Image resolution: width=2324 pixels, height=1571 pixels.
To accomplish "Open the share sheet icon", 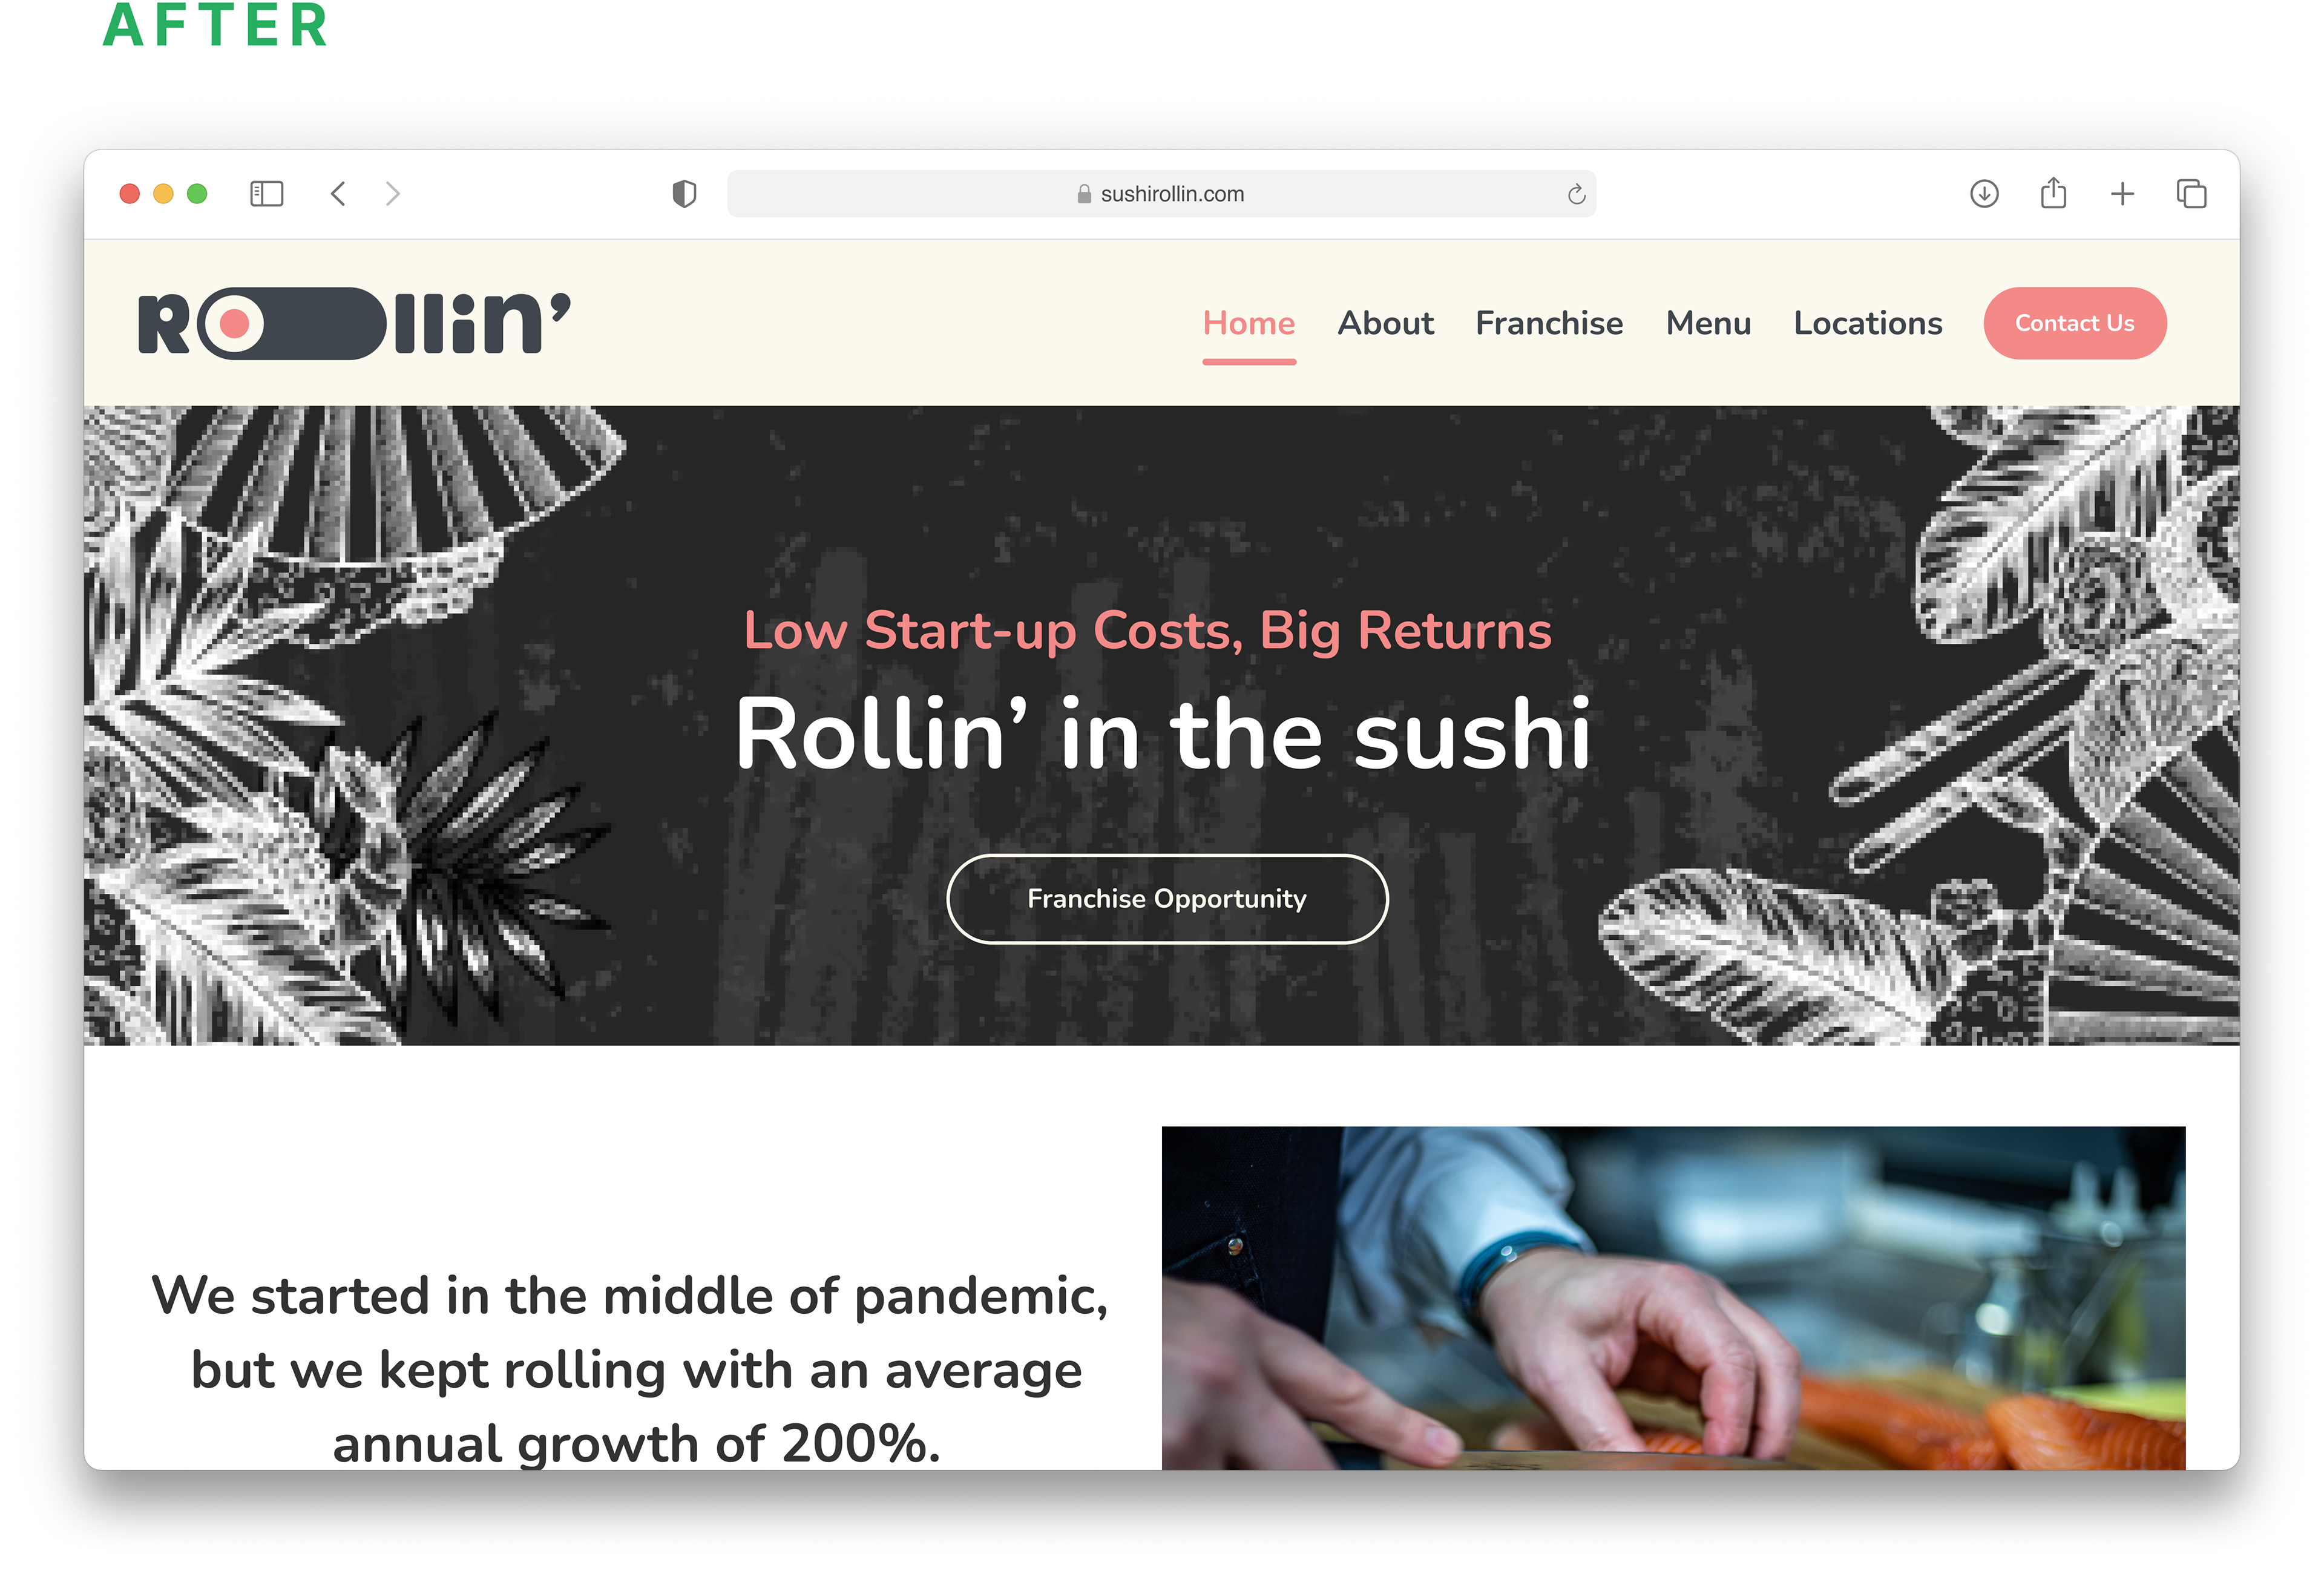I will (x=2053, y=192).
